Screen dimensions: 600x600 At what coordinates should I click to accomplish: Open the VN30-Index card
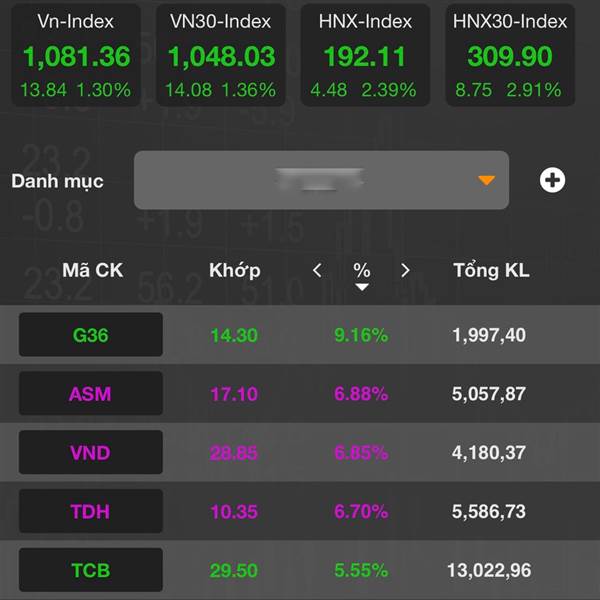[221, 55]
